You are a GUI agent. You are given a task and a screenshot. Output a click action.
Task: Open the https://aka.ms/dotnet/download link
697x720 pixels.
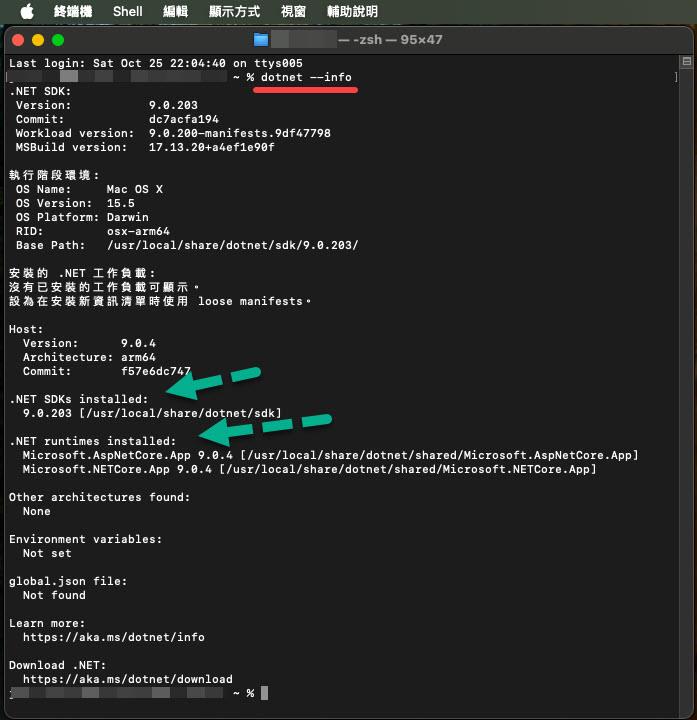coord(127,679)
